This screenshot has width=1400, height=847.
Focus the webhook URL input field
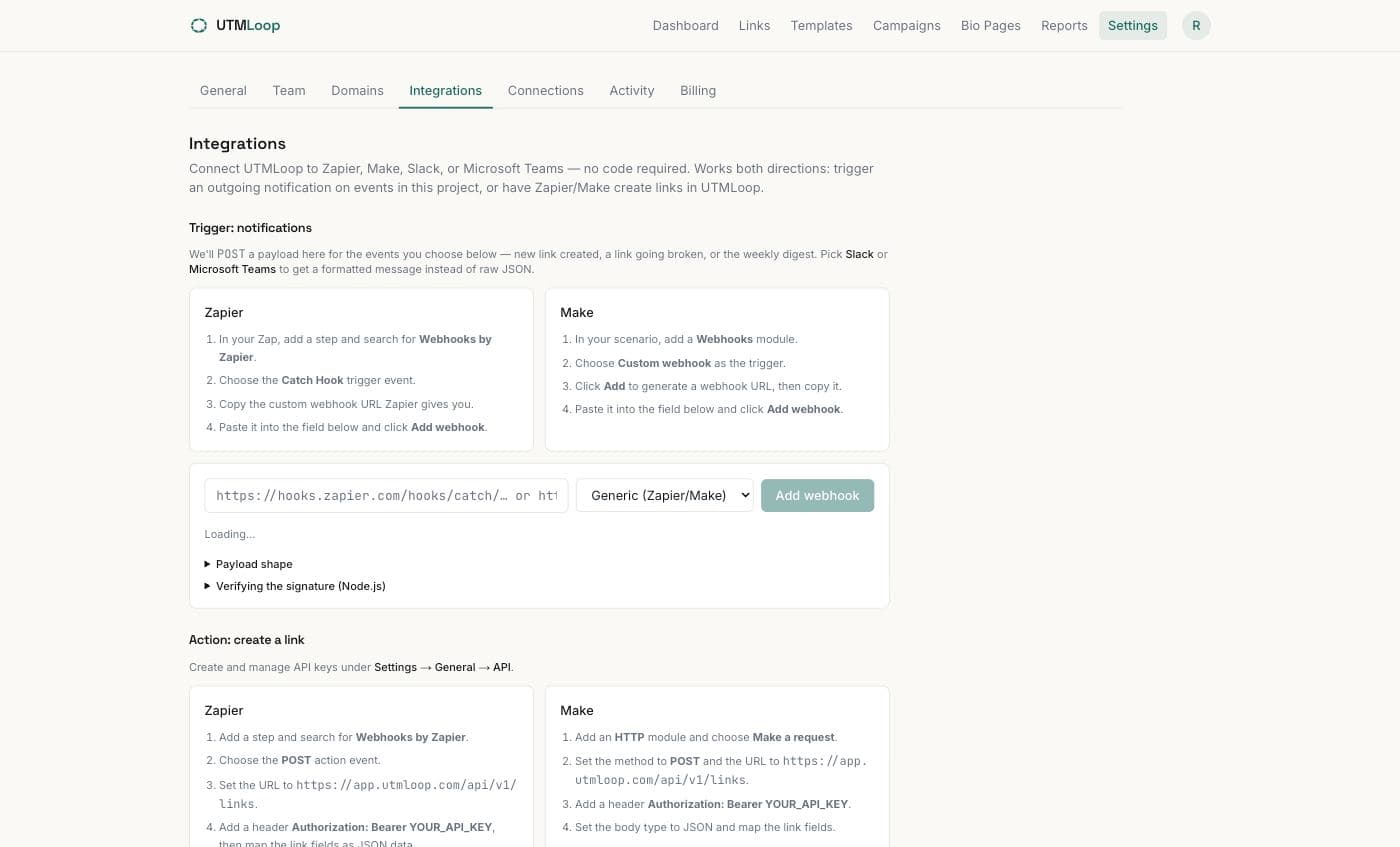[386, 495]
